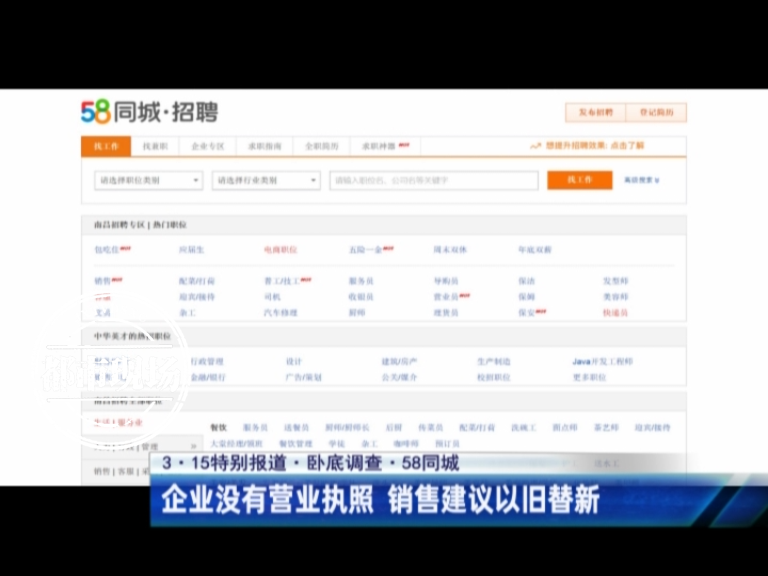Open the 行政管理 category link
The image size is (768, 576).
(207, 361)
